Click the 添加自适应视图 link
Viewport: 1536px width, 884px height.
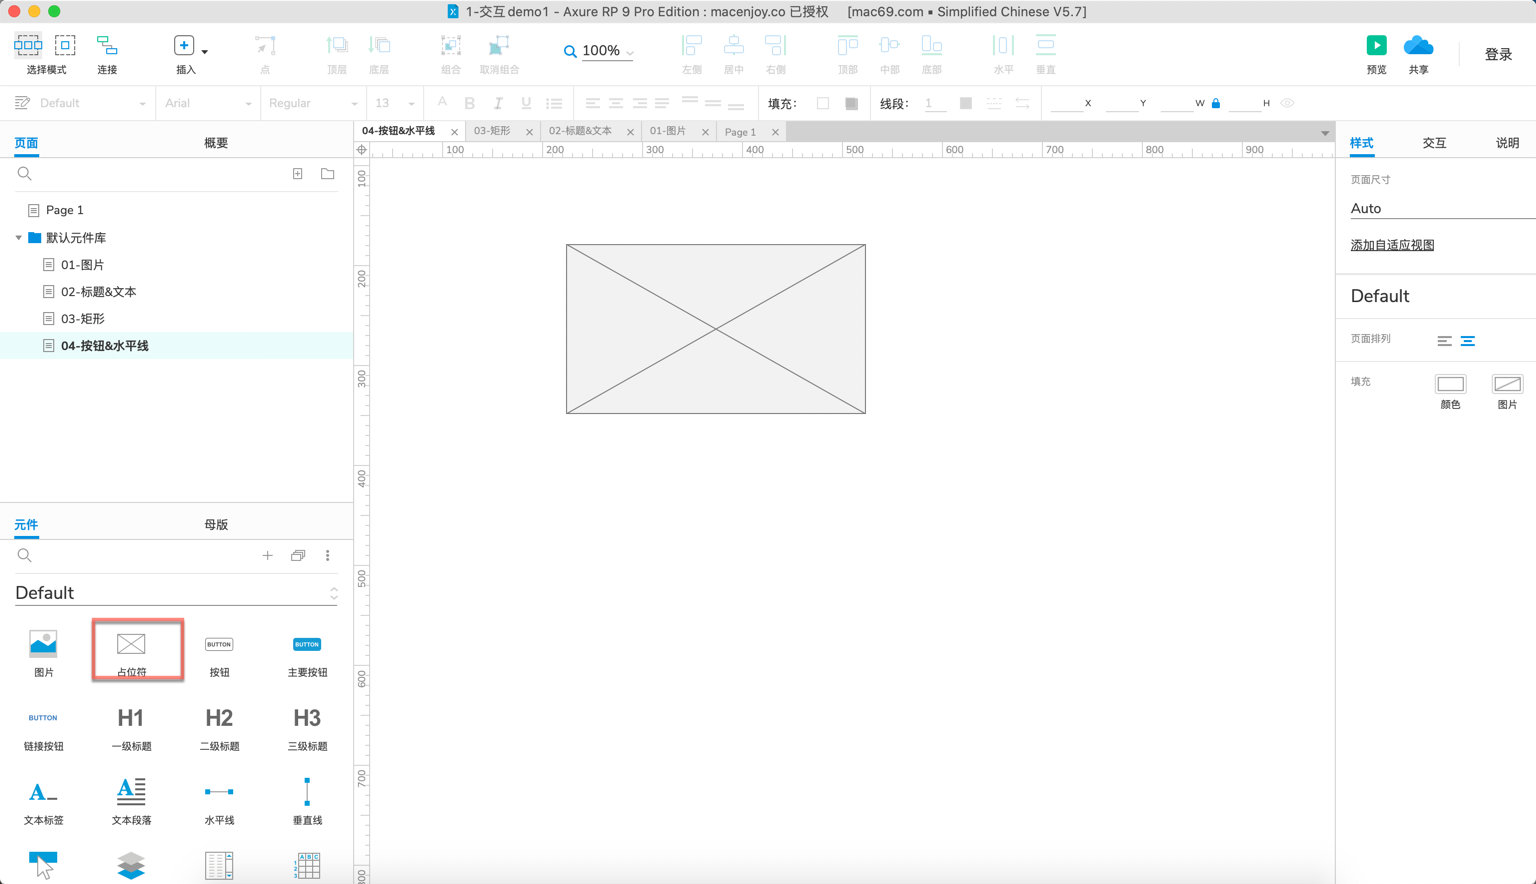1392,245
